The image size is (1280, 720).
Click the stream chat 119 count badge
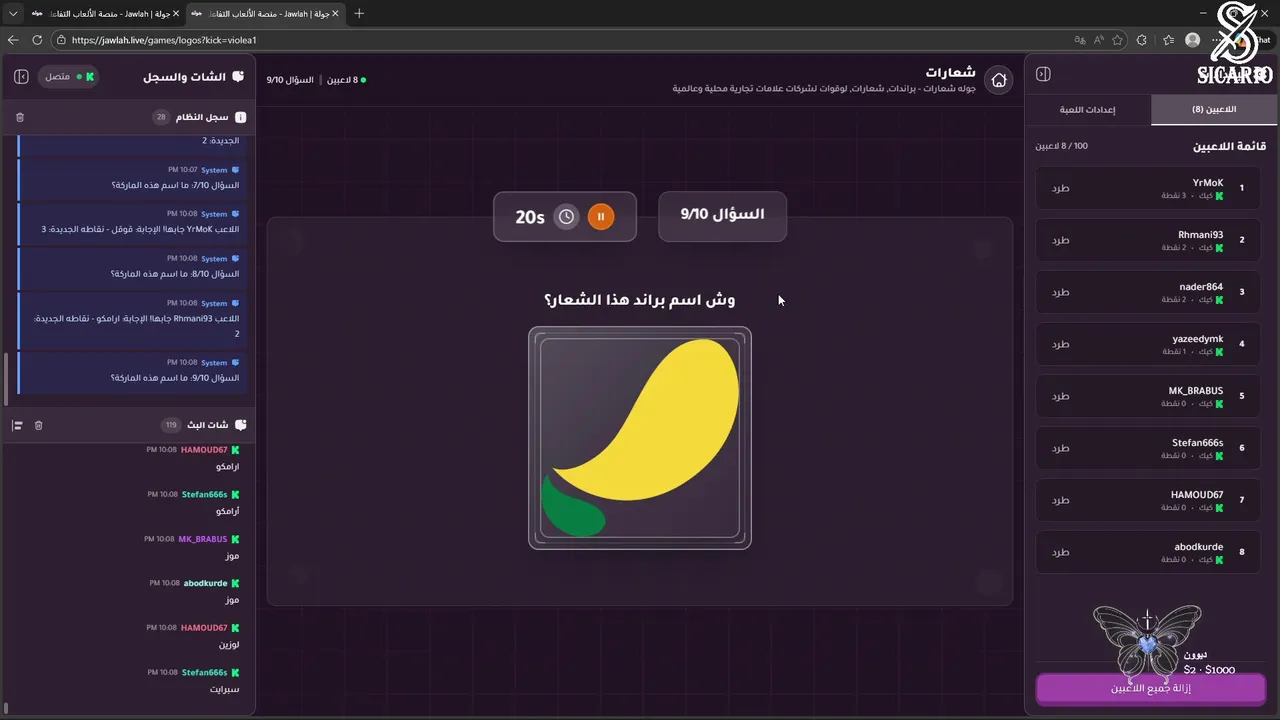coord(171,425)
